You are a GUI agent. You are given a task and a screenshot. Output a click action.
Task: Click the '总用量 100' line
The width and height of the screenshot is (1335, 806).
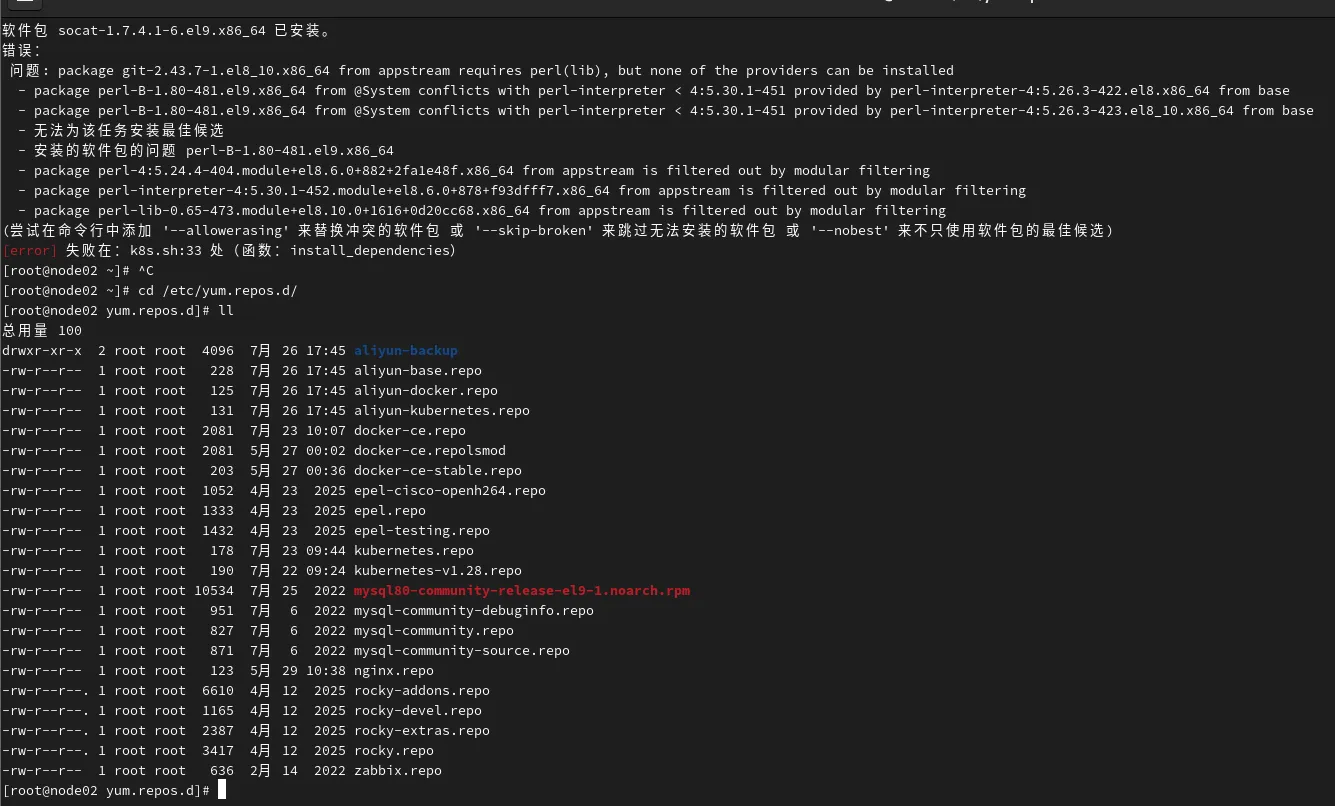click(42, 330)
